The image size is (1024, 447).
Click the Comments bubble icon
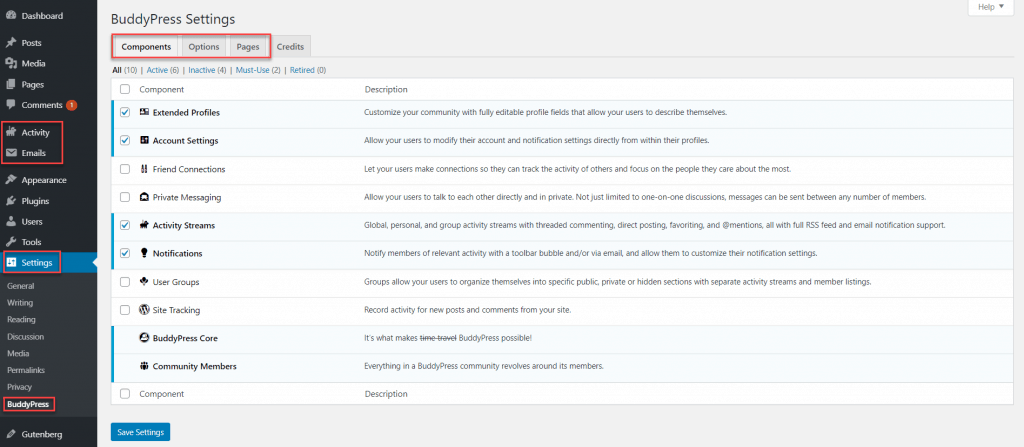coord(10,105)
